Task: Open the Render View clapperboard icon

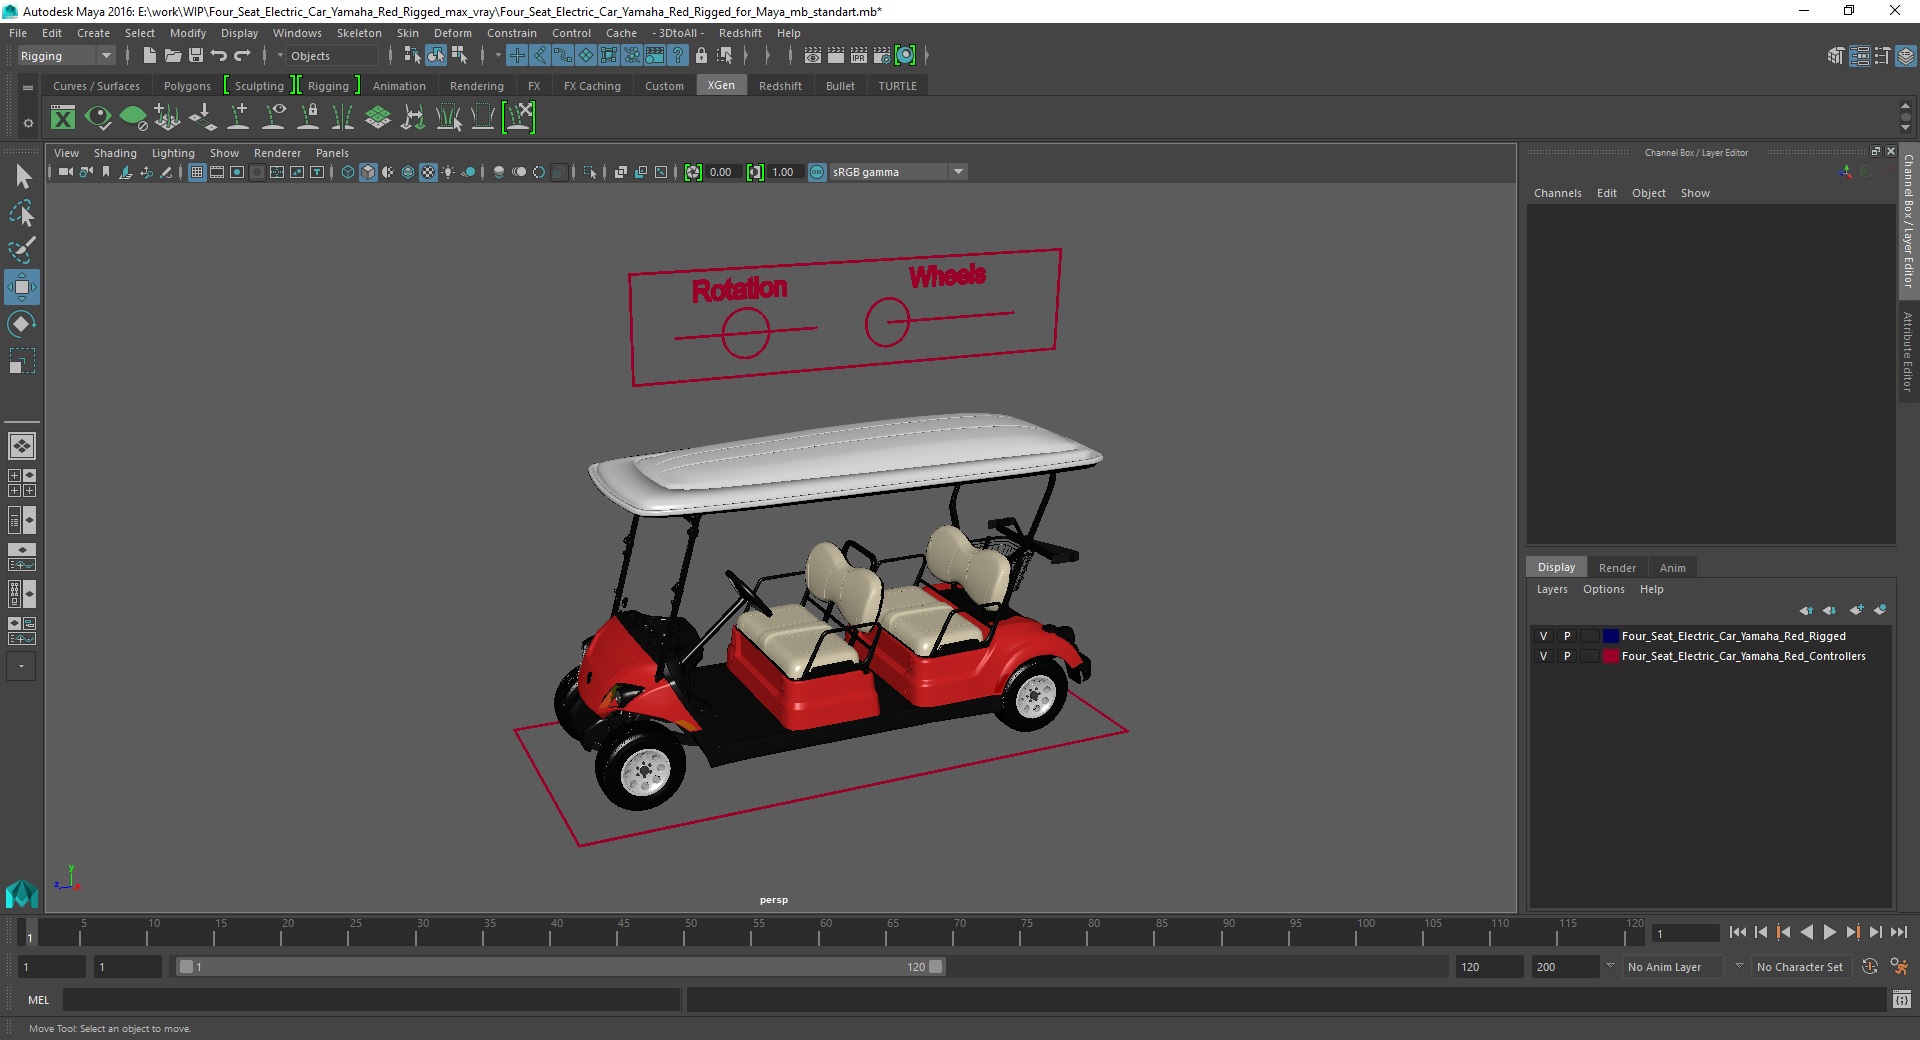Action: click(813, 56)
